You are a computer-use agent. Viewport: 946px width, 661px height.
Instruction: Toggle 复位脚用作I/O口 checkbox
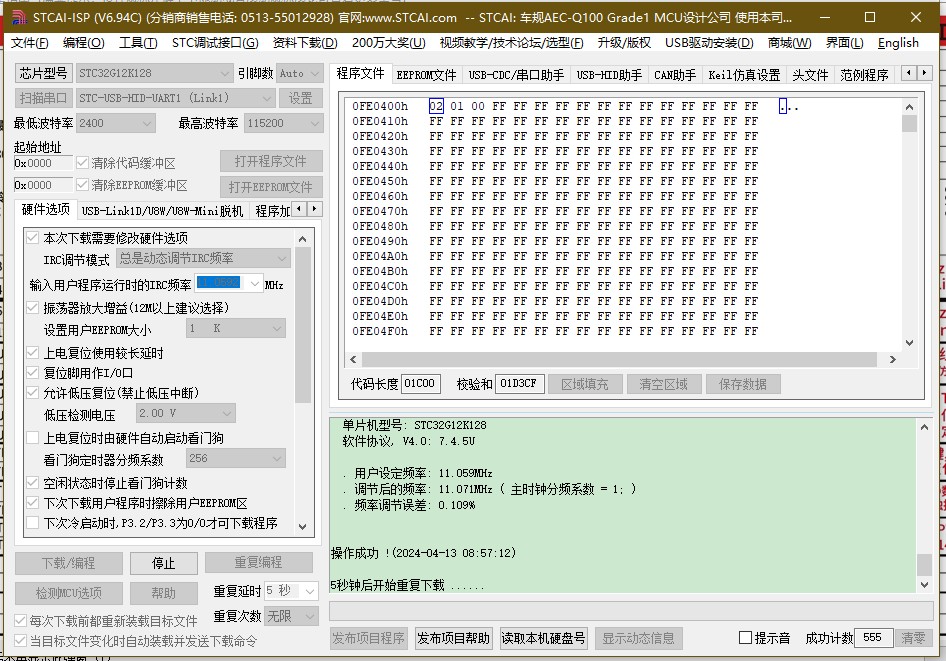pos(33,373)
